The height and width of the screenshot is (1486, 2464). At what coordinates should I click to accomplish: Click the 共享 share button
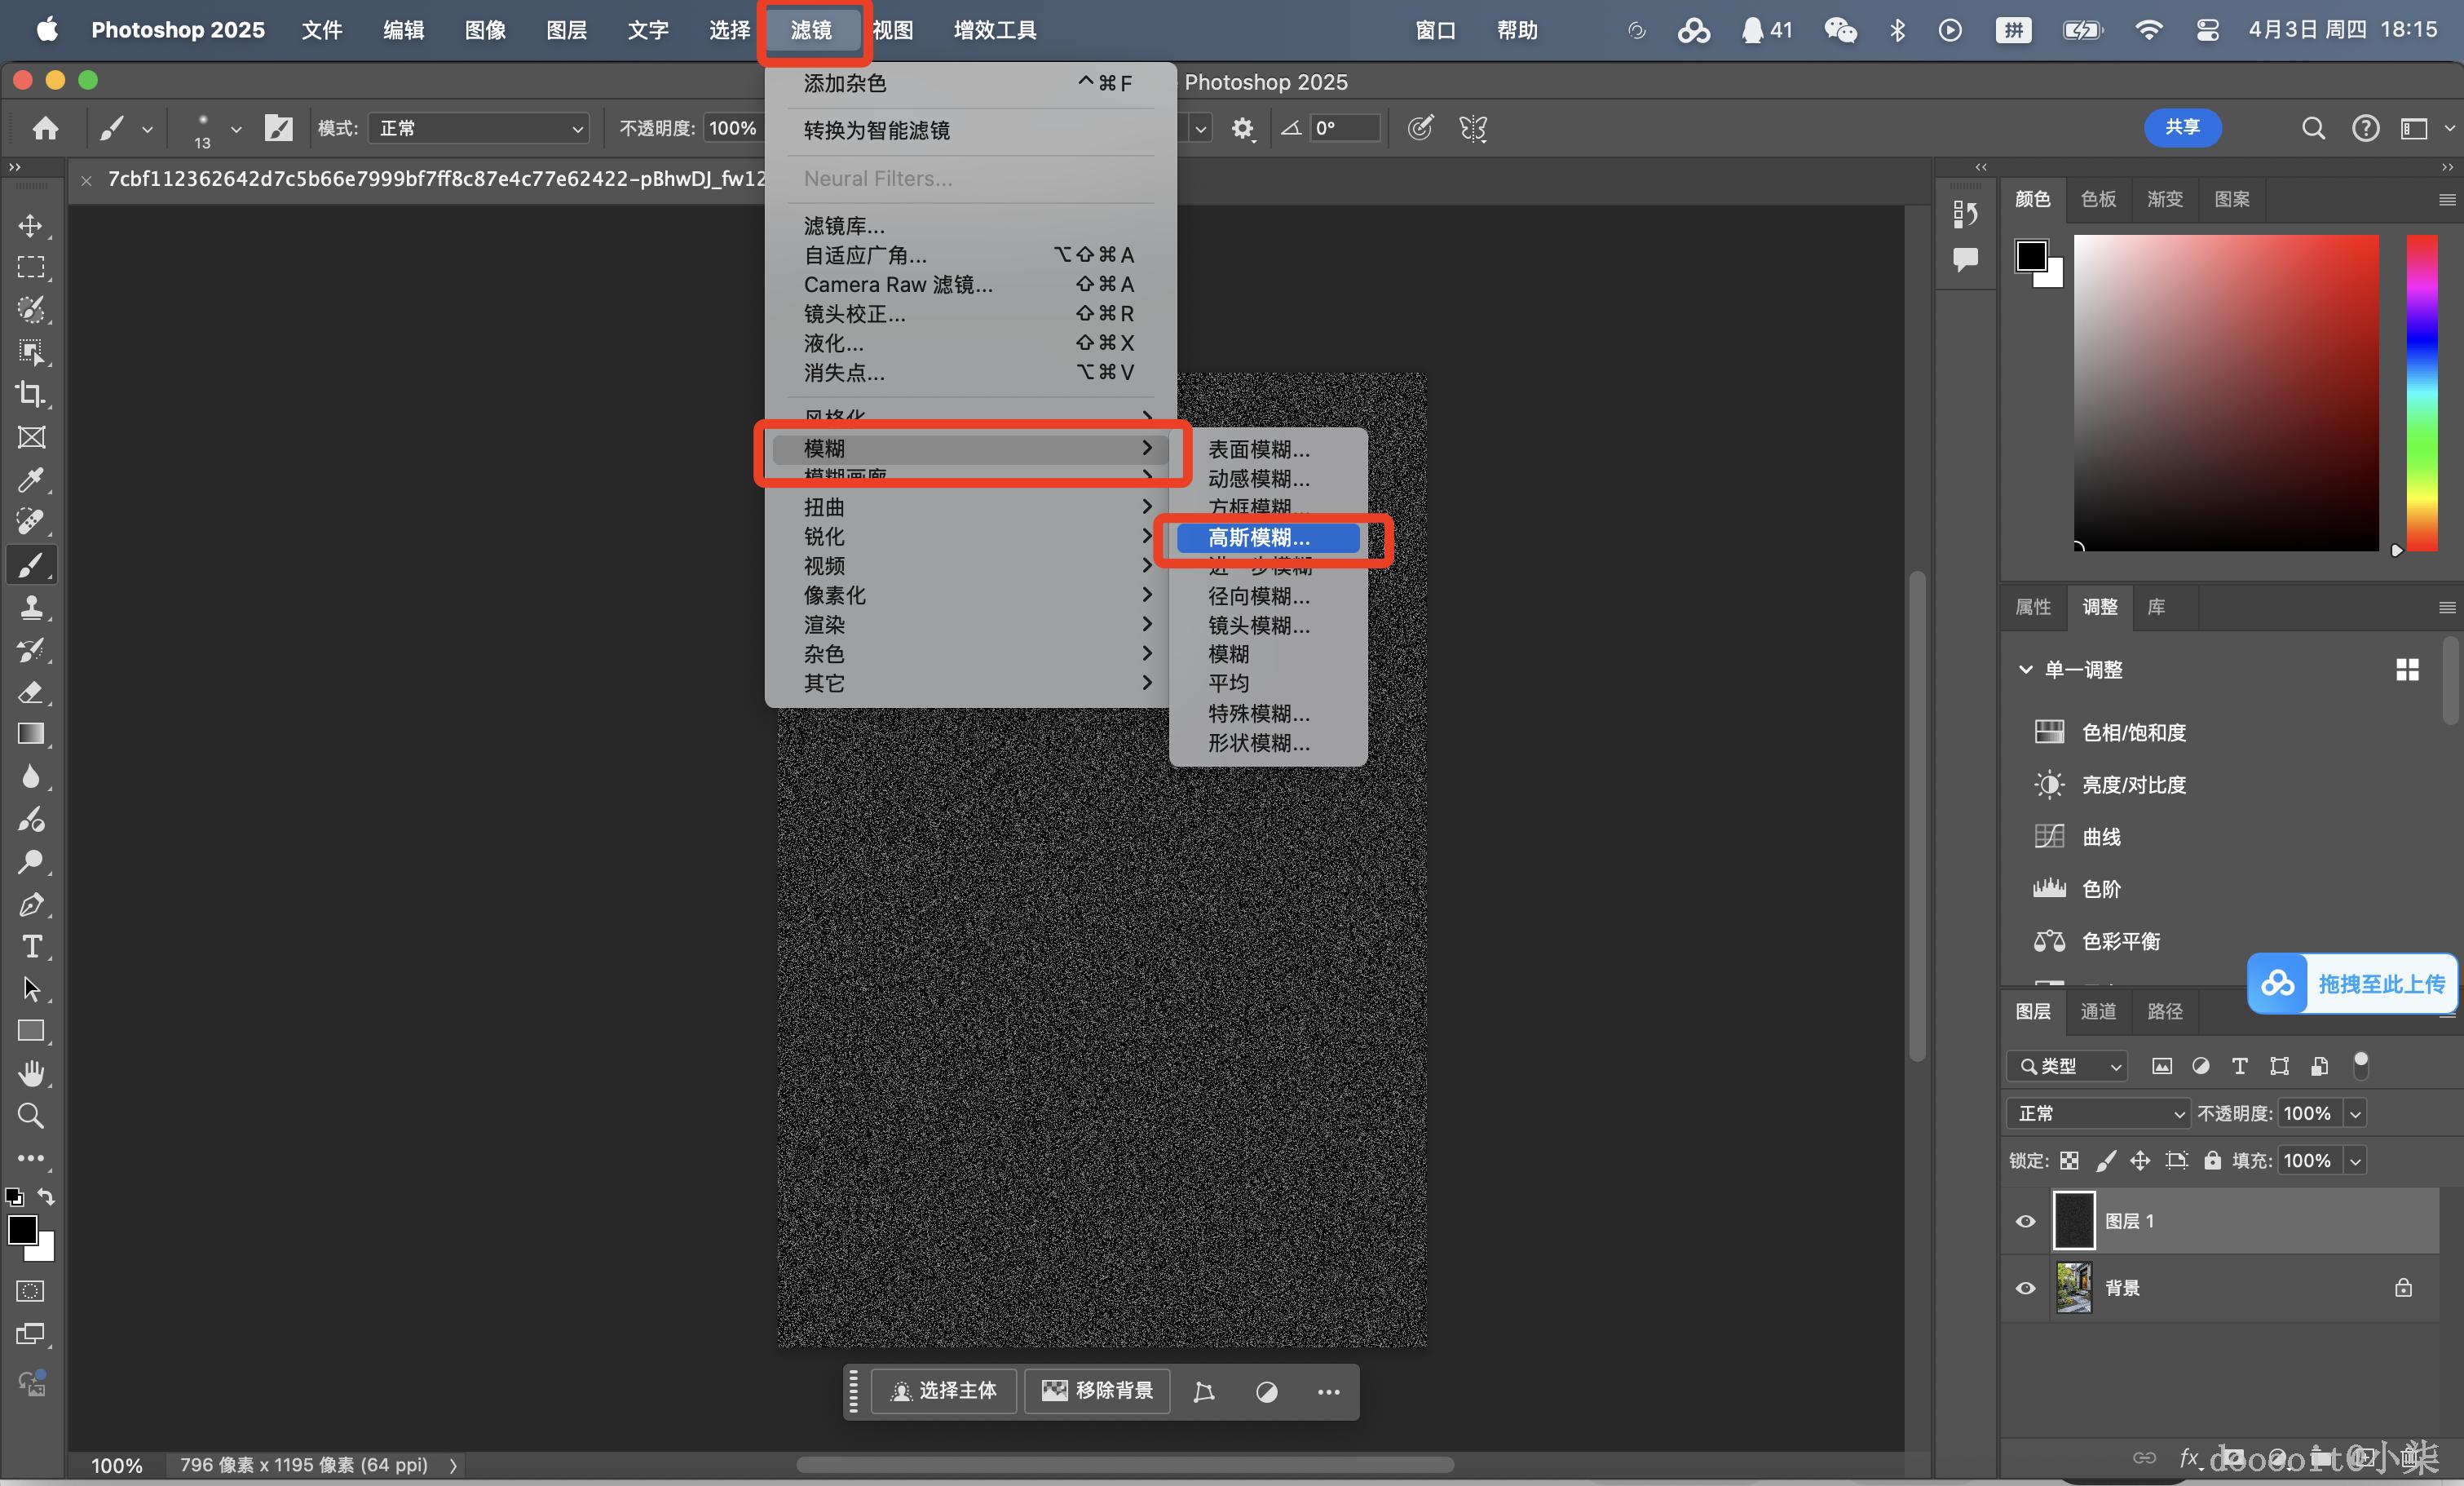[x=2182, y=127]
